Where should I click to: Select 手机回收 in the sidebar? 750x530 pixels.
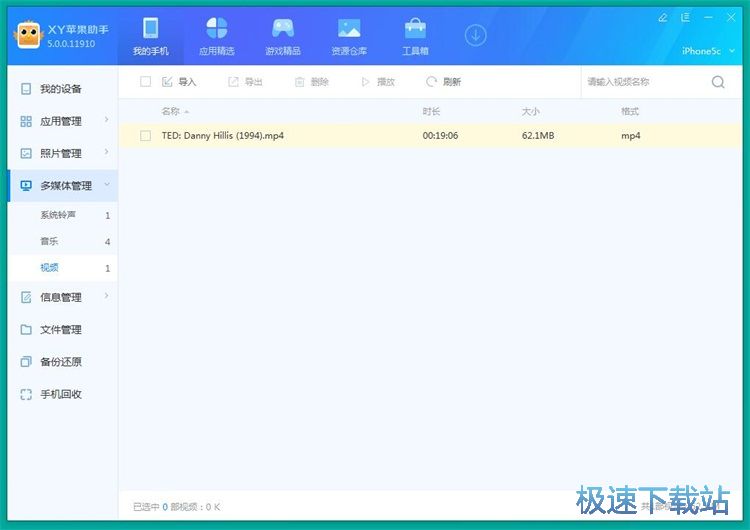tap(63, 394)
